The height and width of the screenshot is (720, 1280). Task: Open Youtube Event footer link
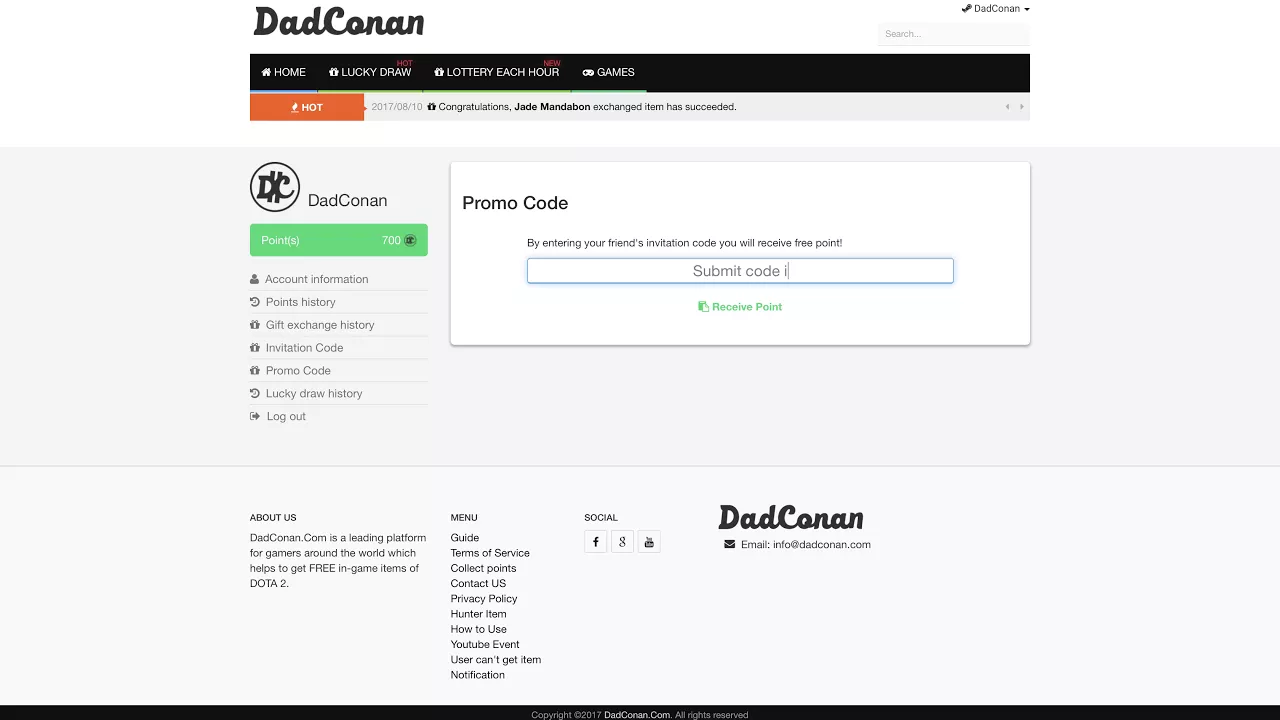tap(485, 645)
